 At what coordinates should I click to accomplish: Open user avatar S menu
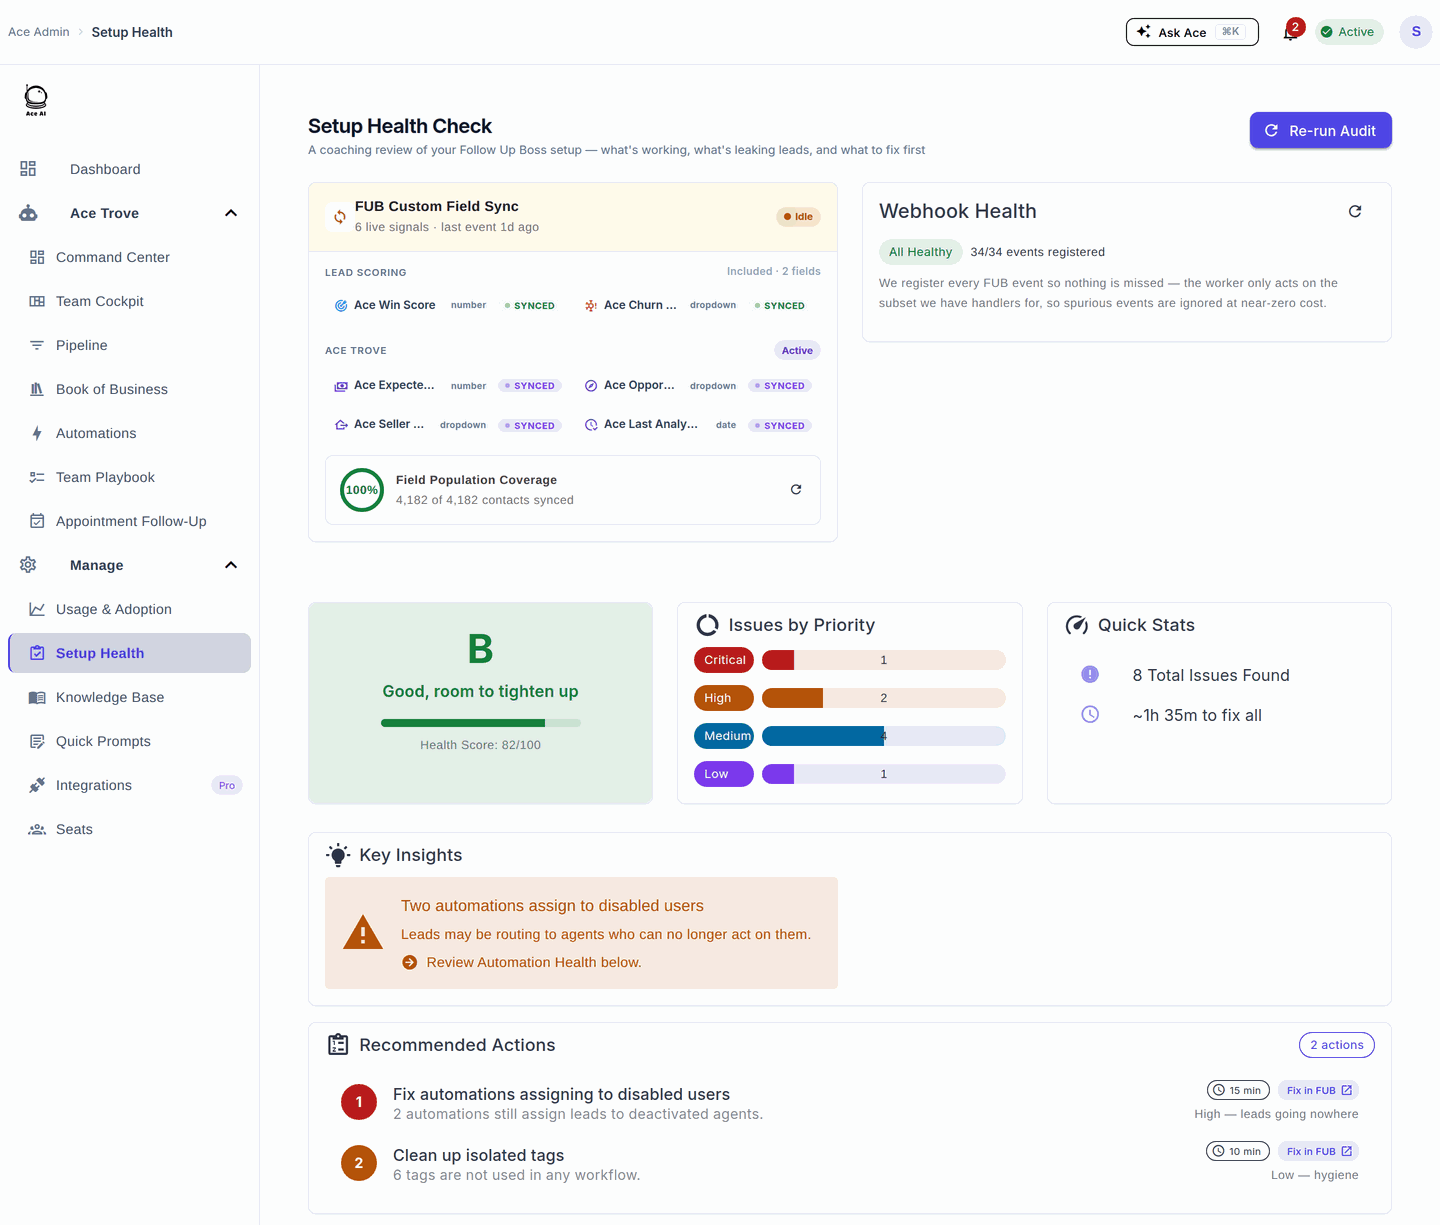pos(1416,32)
